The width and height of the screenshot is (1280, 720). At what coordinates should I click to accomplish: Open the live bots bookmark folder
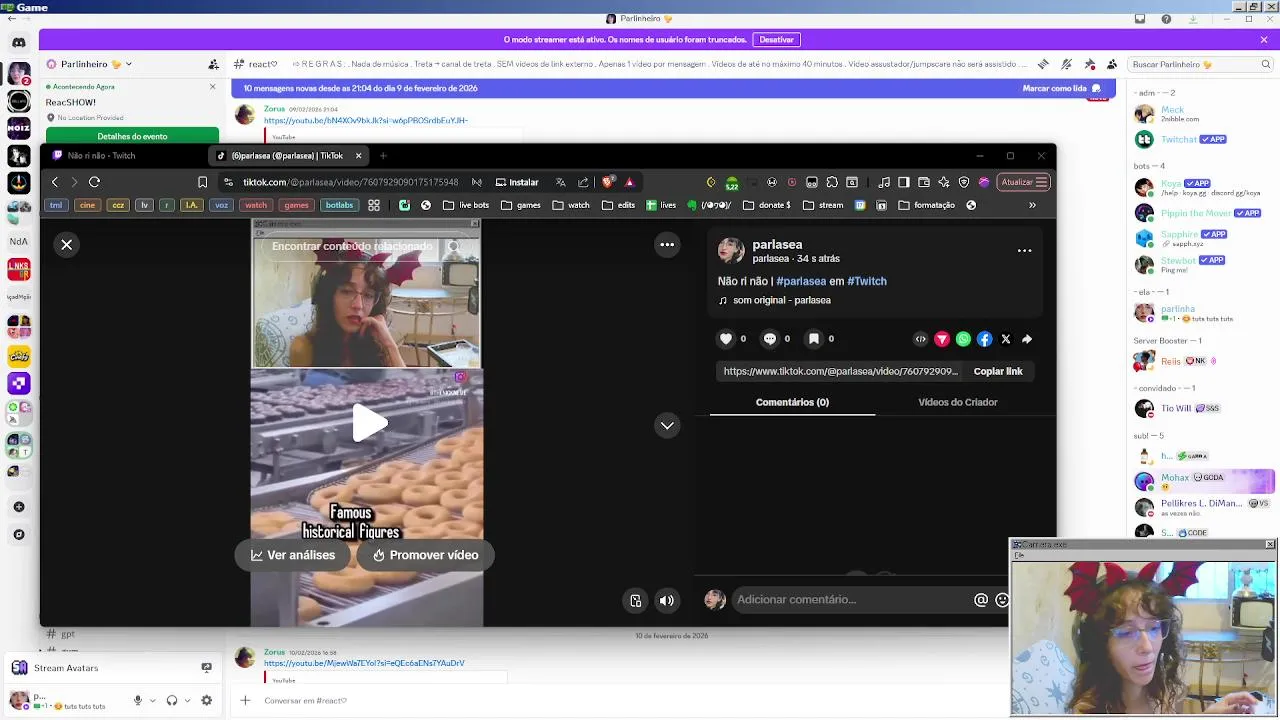pos(465,205)
